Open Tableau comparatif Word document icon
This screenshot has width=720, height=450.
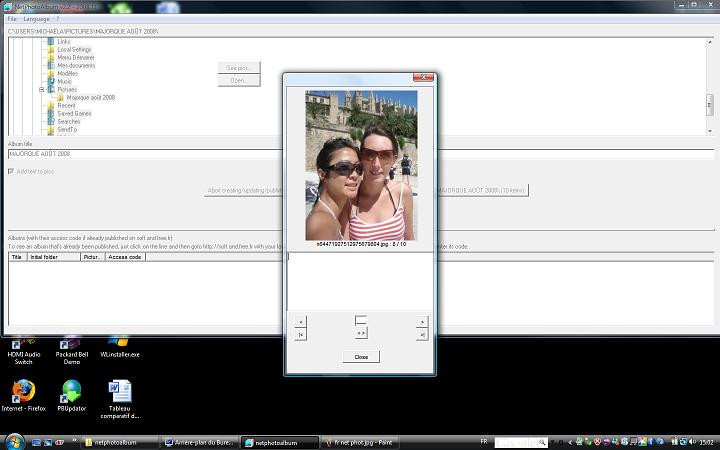[120, 399]
